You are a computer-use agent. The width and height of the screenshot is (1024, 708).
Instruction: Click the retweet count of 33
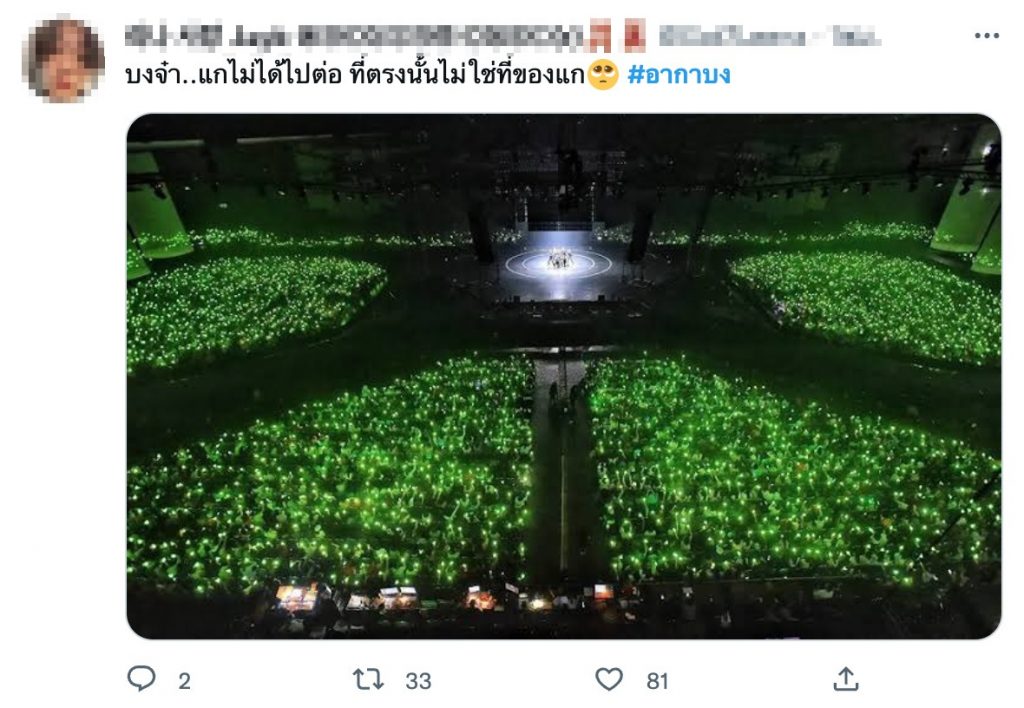pyautogui.click(x=418, y=681)
